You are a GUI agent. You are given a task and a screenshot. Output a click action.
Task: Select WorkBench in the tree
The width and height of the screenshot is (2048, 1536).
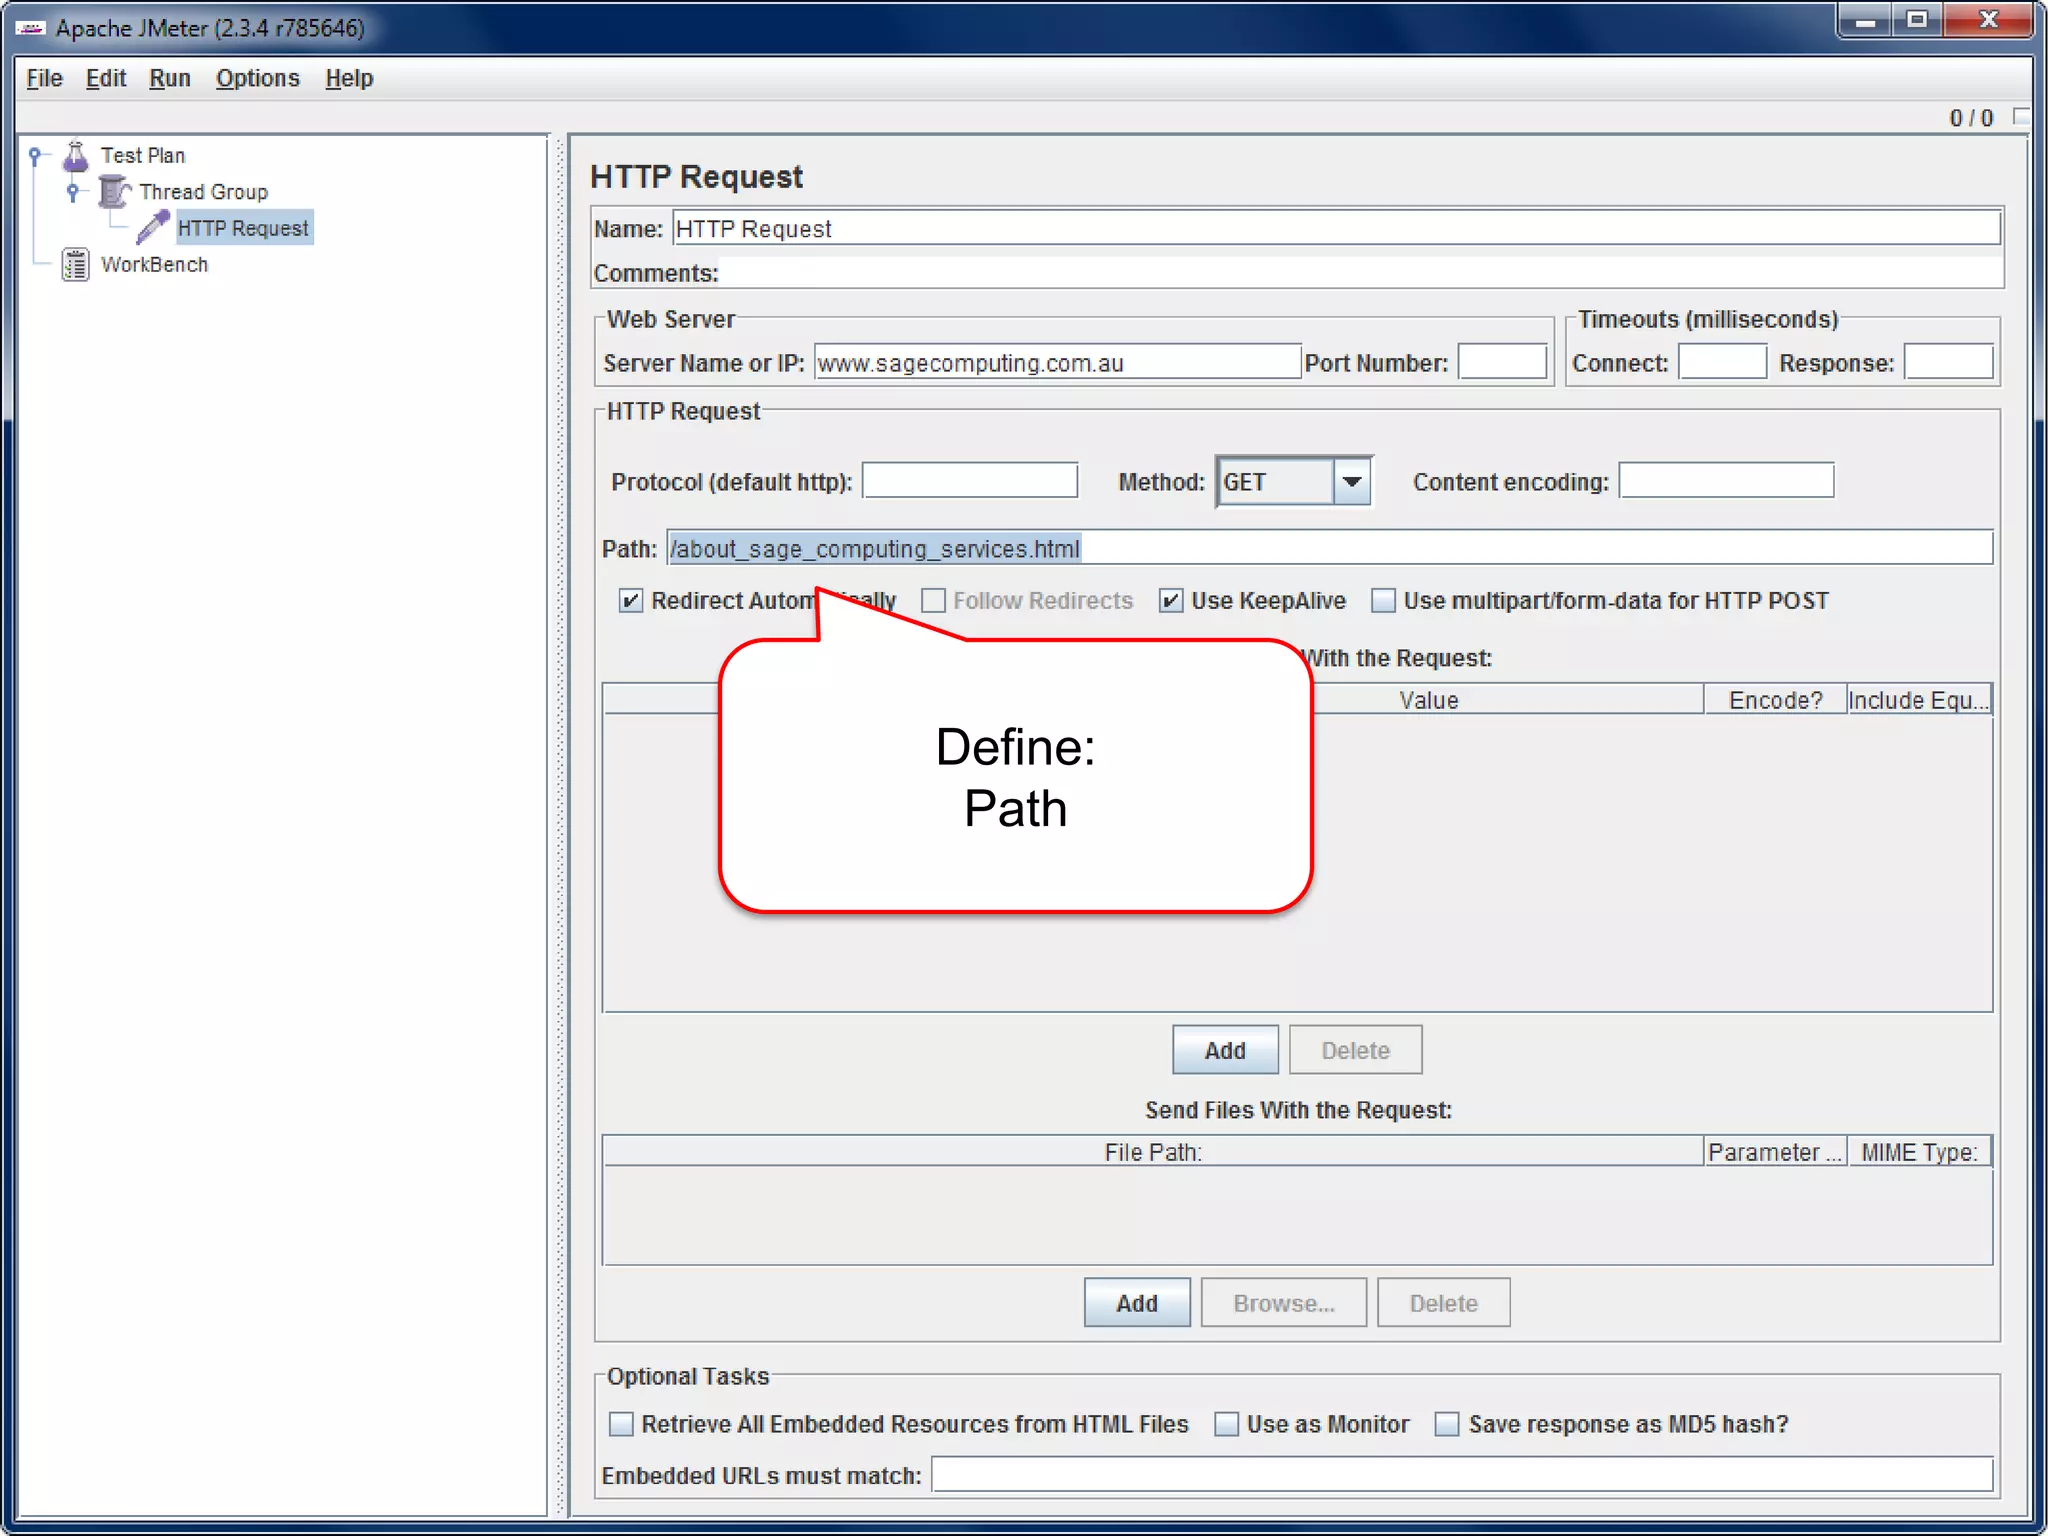(x=154, y=264)
